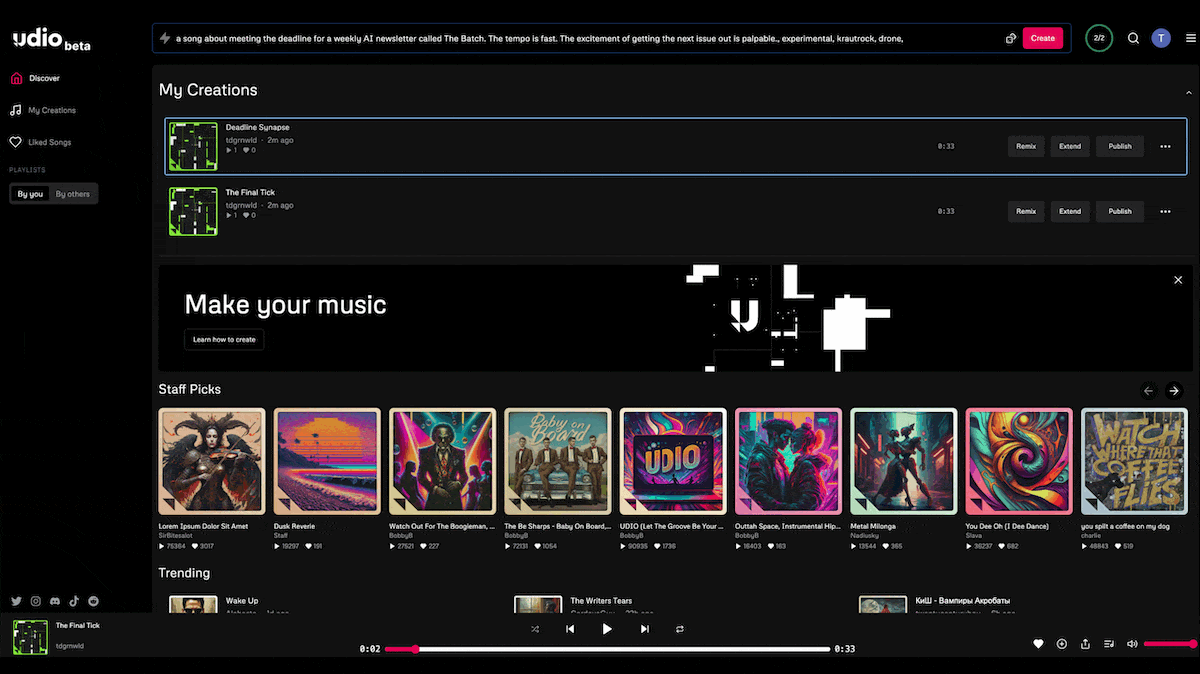
Task: Switch playlists to By others tab
Action: [x=73, y=194]
